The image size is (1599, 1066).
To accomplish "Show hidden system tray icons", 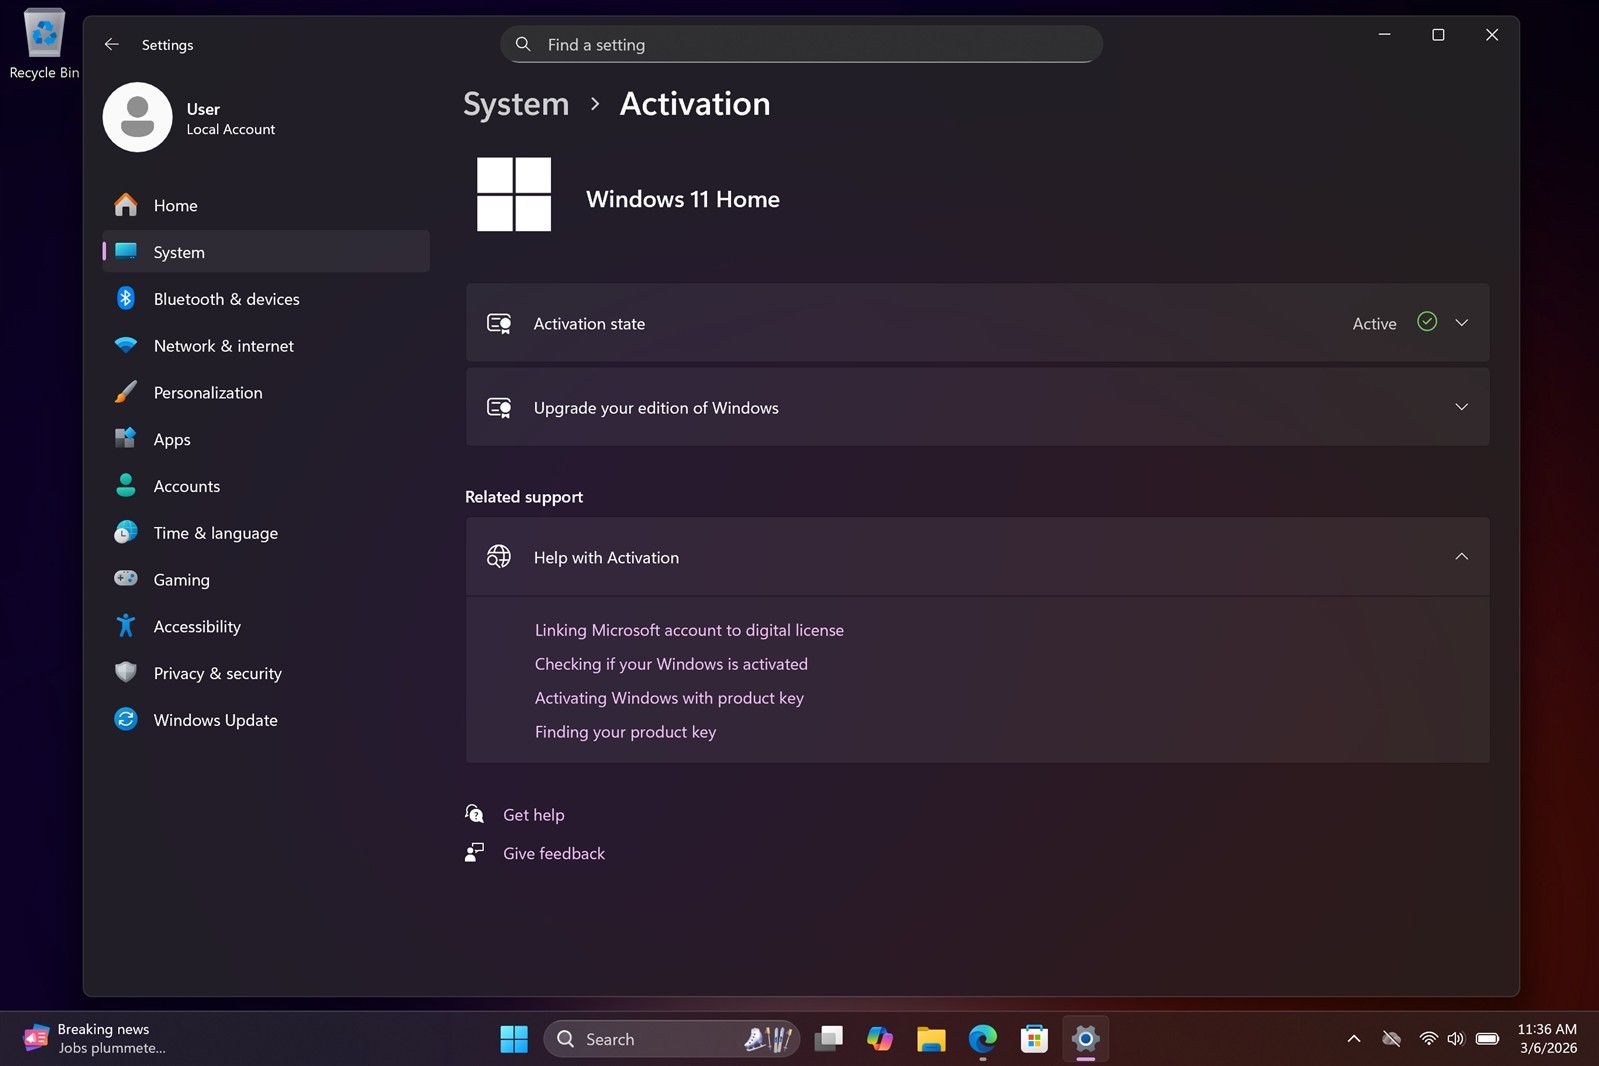I will tap(1353, 1039).
